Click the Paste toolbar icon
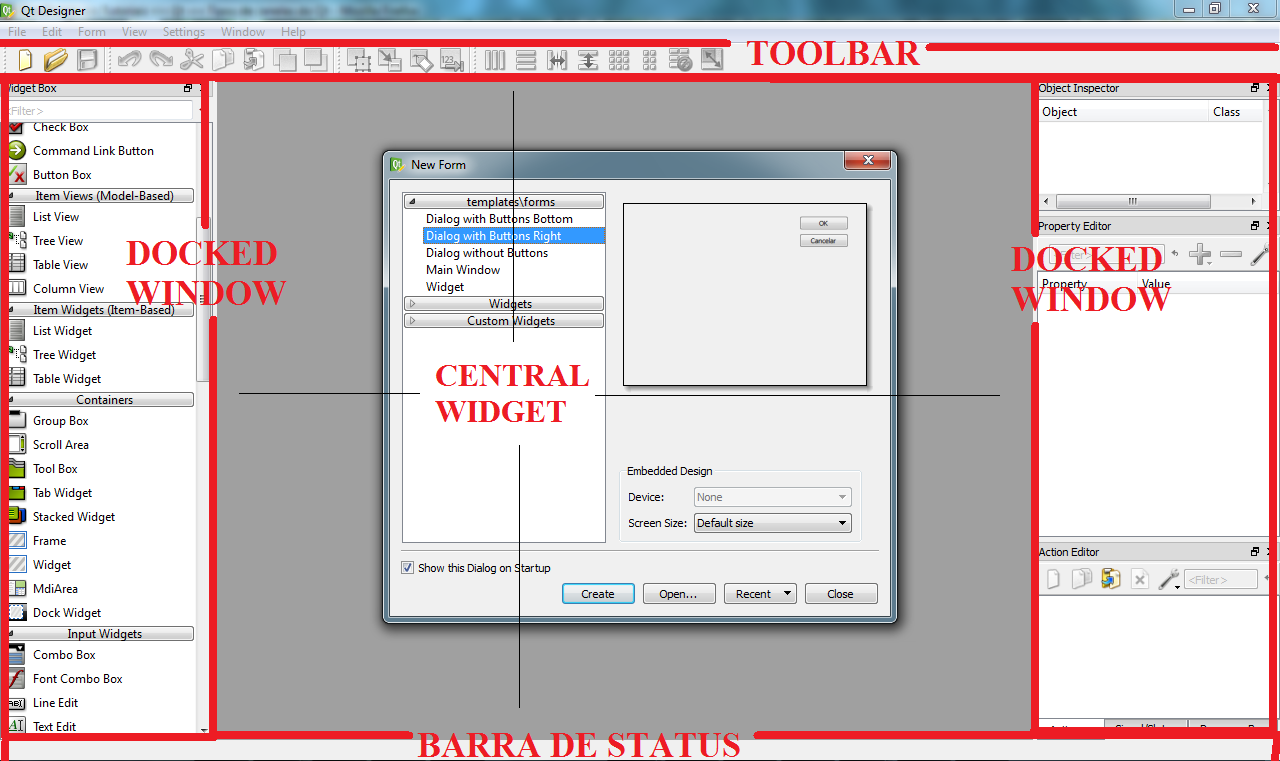1280x761 pixels. 254,60
